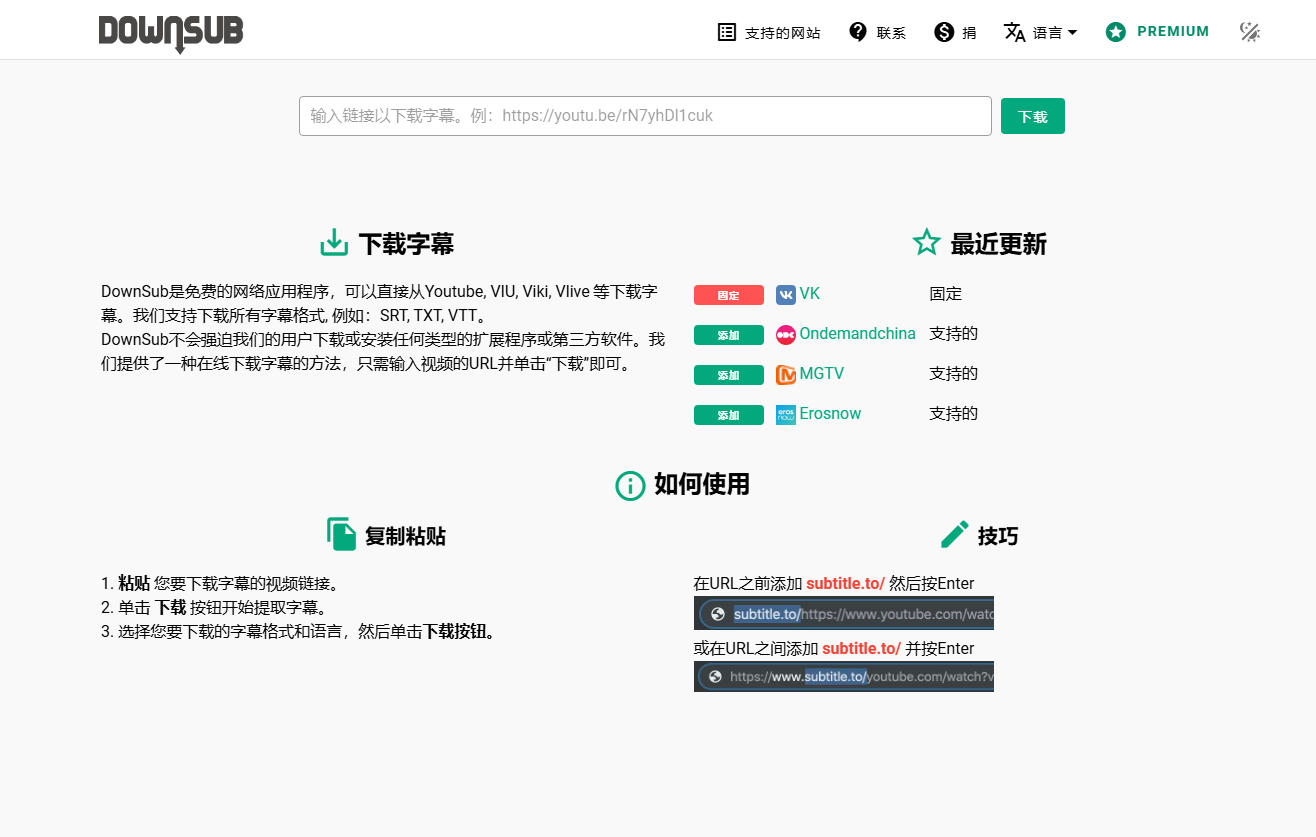Focus the subtitle link input field
This screenshot has height=837, width=1316.
click(x=645, y=116)
